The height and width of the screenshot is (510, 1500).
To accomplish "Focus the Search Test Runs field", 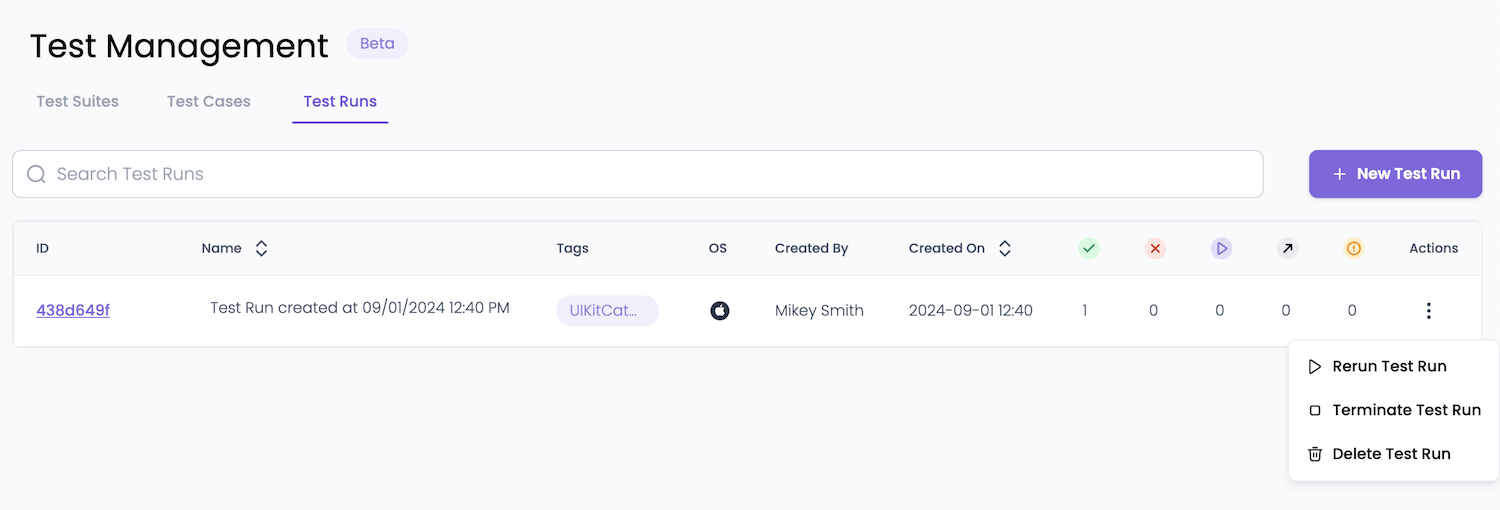I will tap(638, 174).
